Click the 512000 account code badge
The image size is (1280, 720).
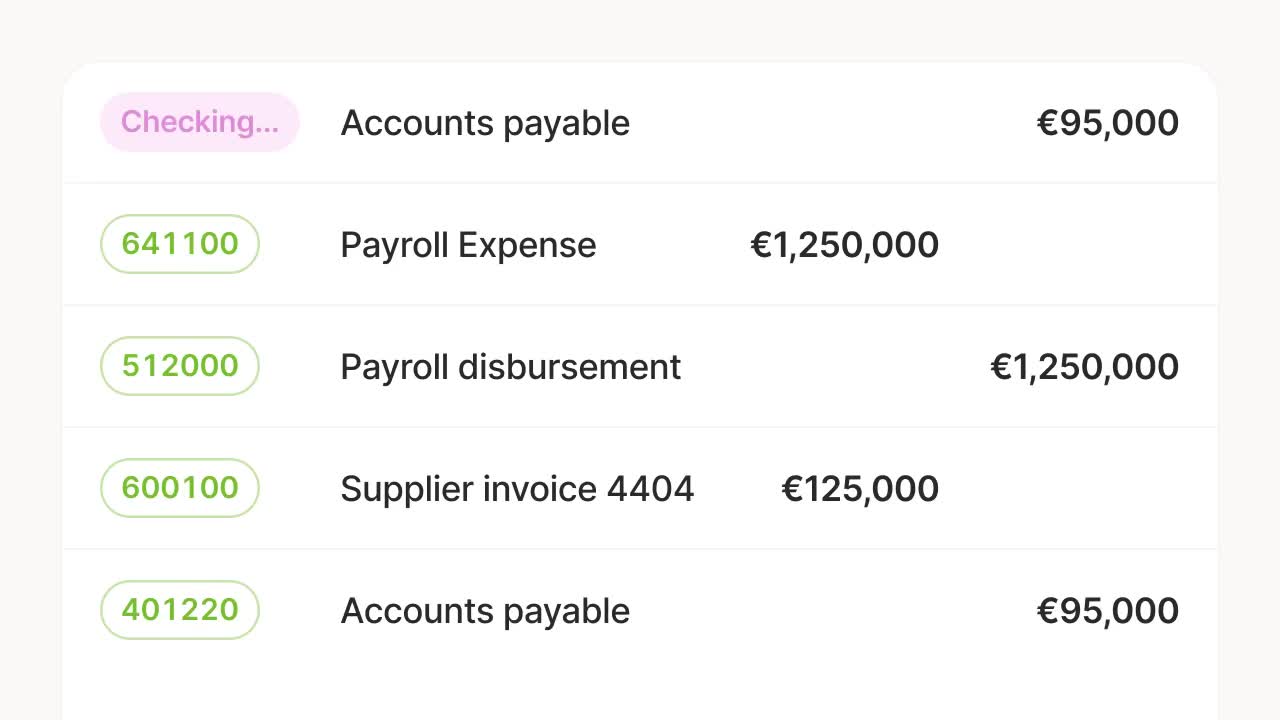[x=180, y=366]
